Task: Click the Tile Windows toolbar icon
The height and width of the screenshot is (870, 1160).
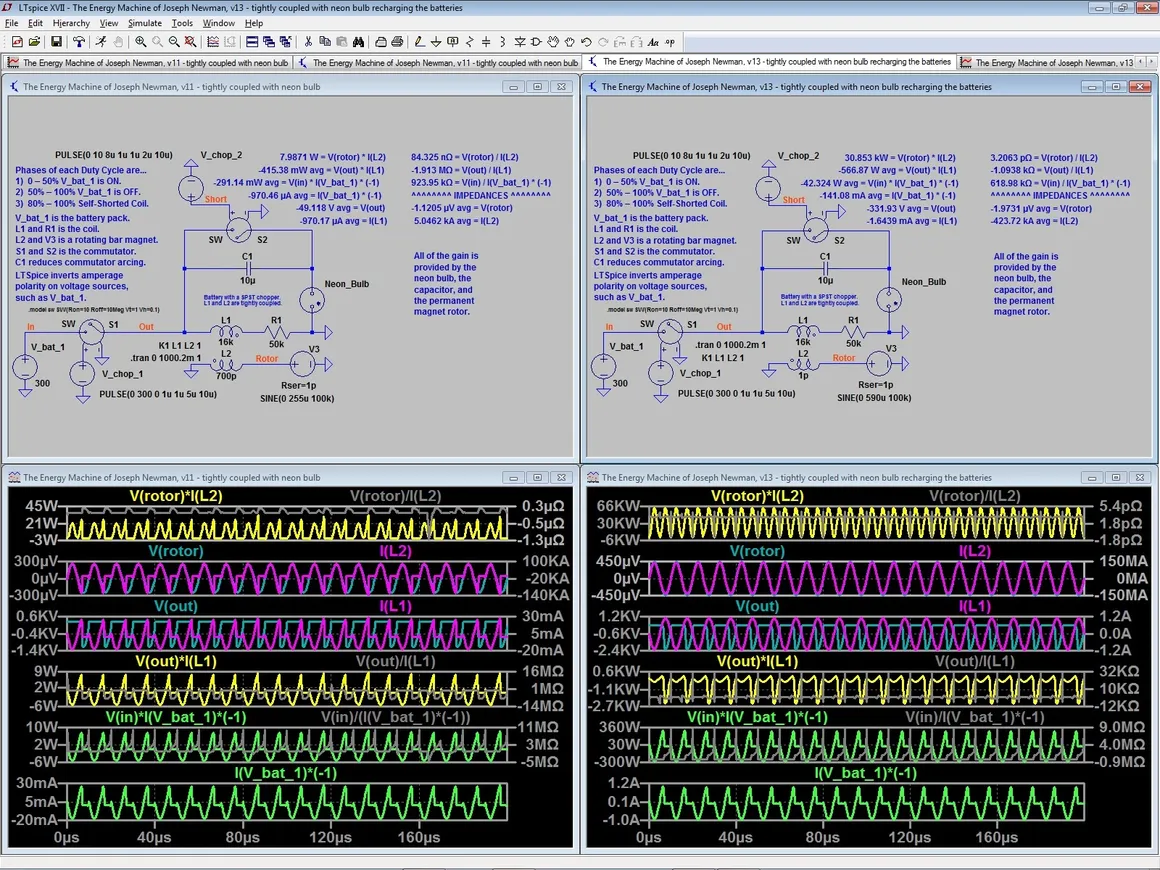Action: pyautogui.click(x=253, y=42)
